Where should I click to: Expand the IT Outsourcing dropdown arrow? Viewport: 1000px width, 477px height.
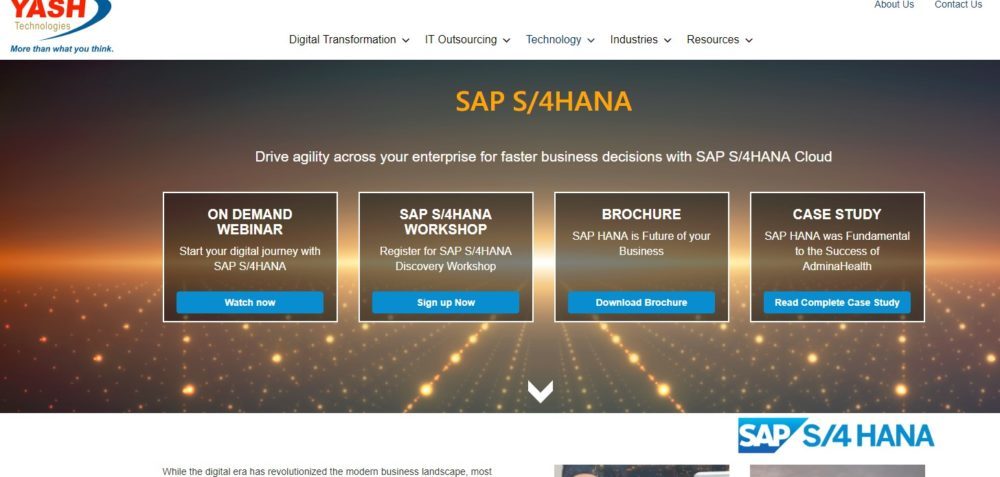506,41
